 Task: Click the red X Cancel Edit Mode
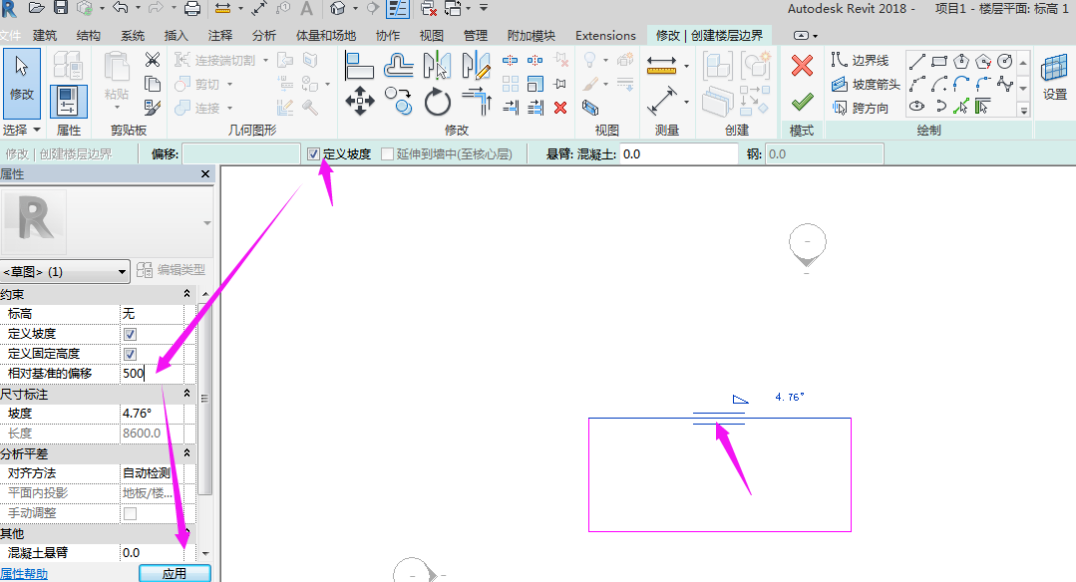tap(801, 66)
